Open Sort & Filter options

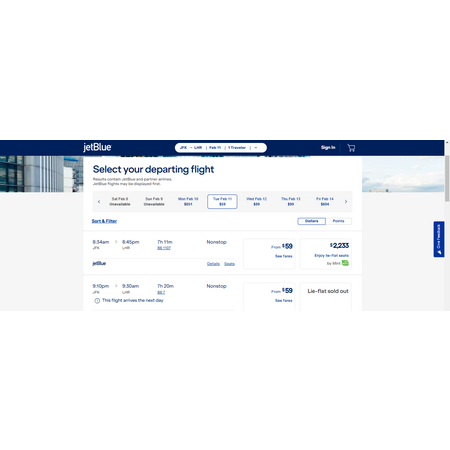104,221
